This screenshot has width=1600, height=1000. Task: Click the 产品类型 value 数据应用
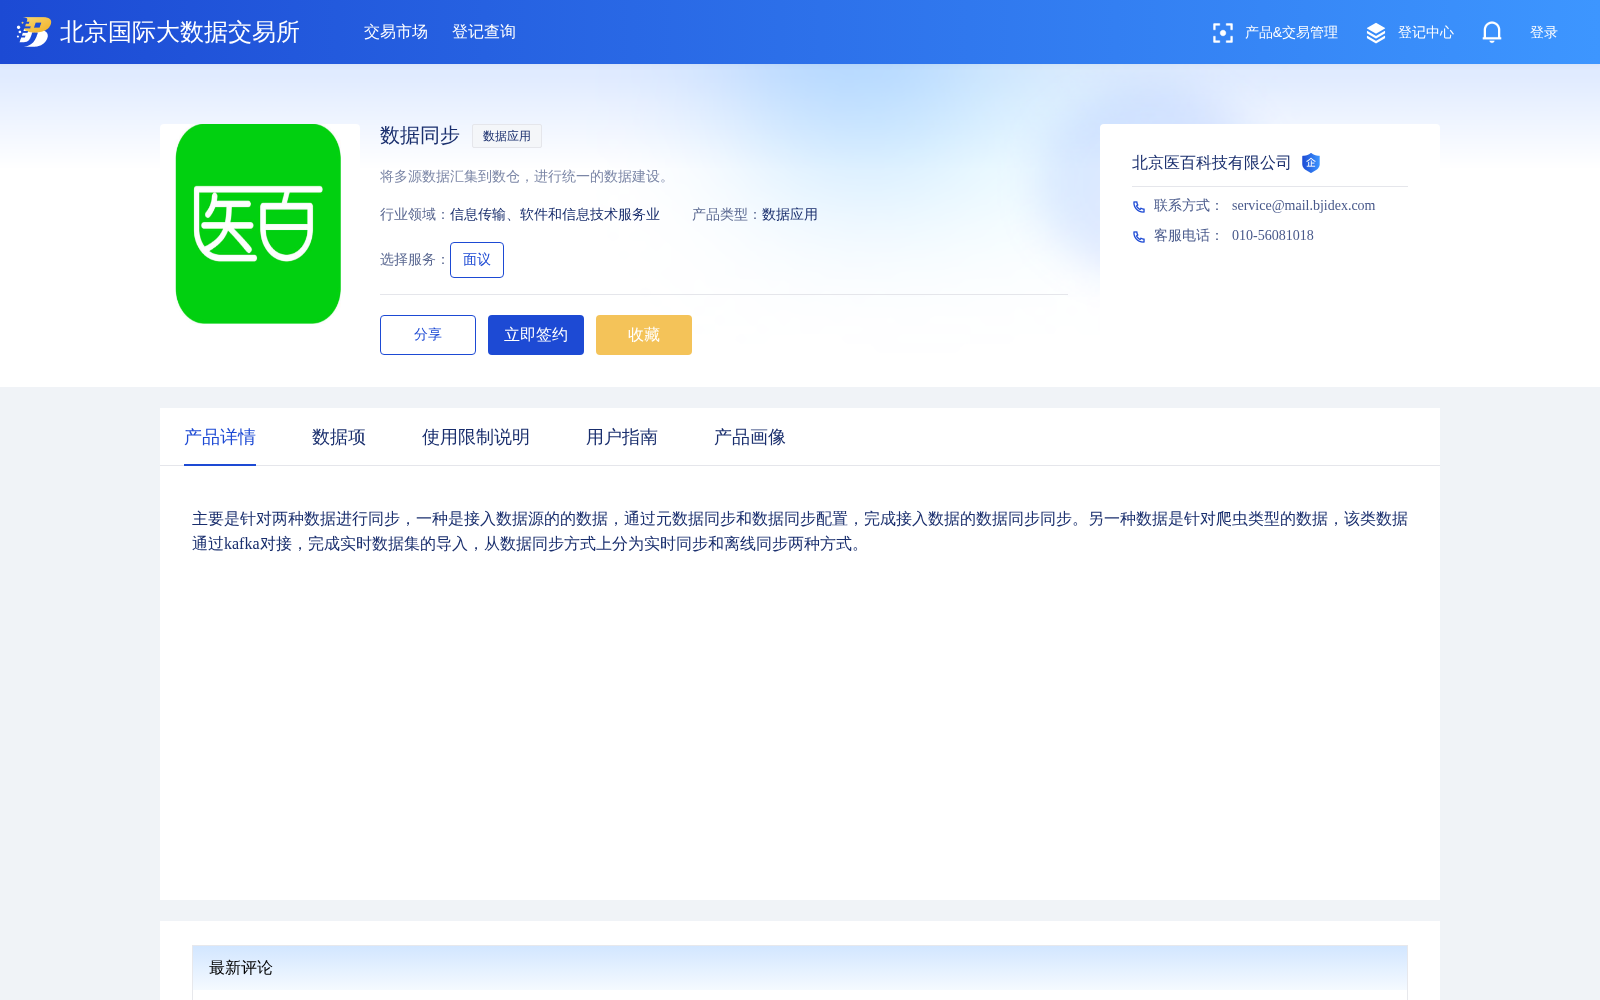click(x=790, y=215)
